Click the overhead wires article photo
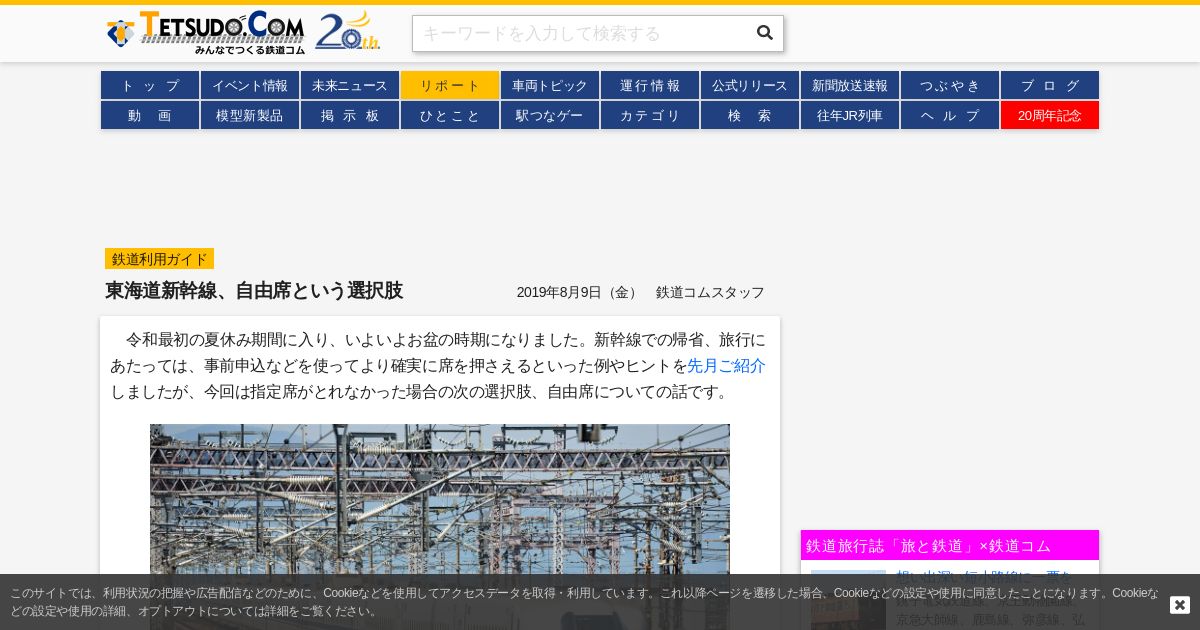1200x630 pixels. pos(440,527)
